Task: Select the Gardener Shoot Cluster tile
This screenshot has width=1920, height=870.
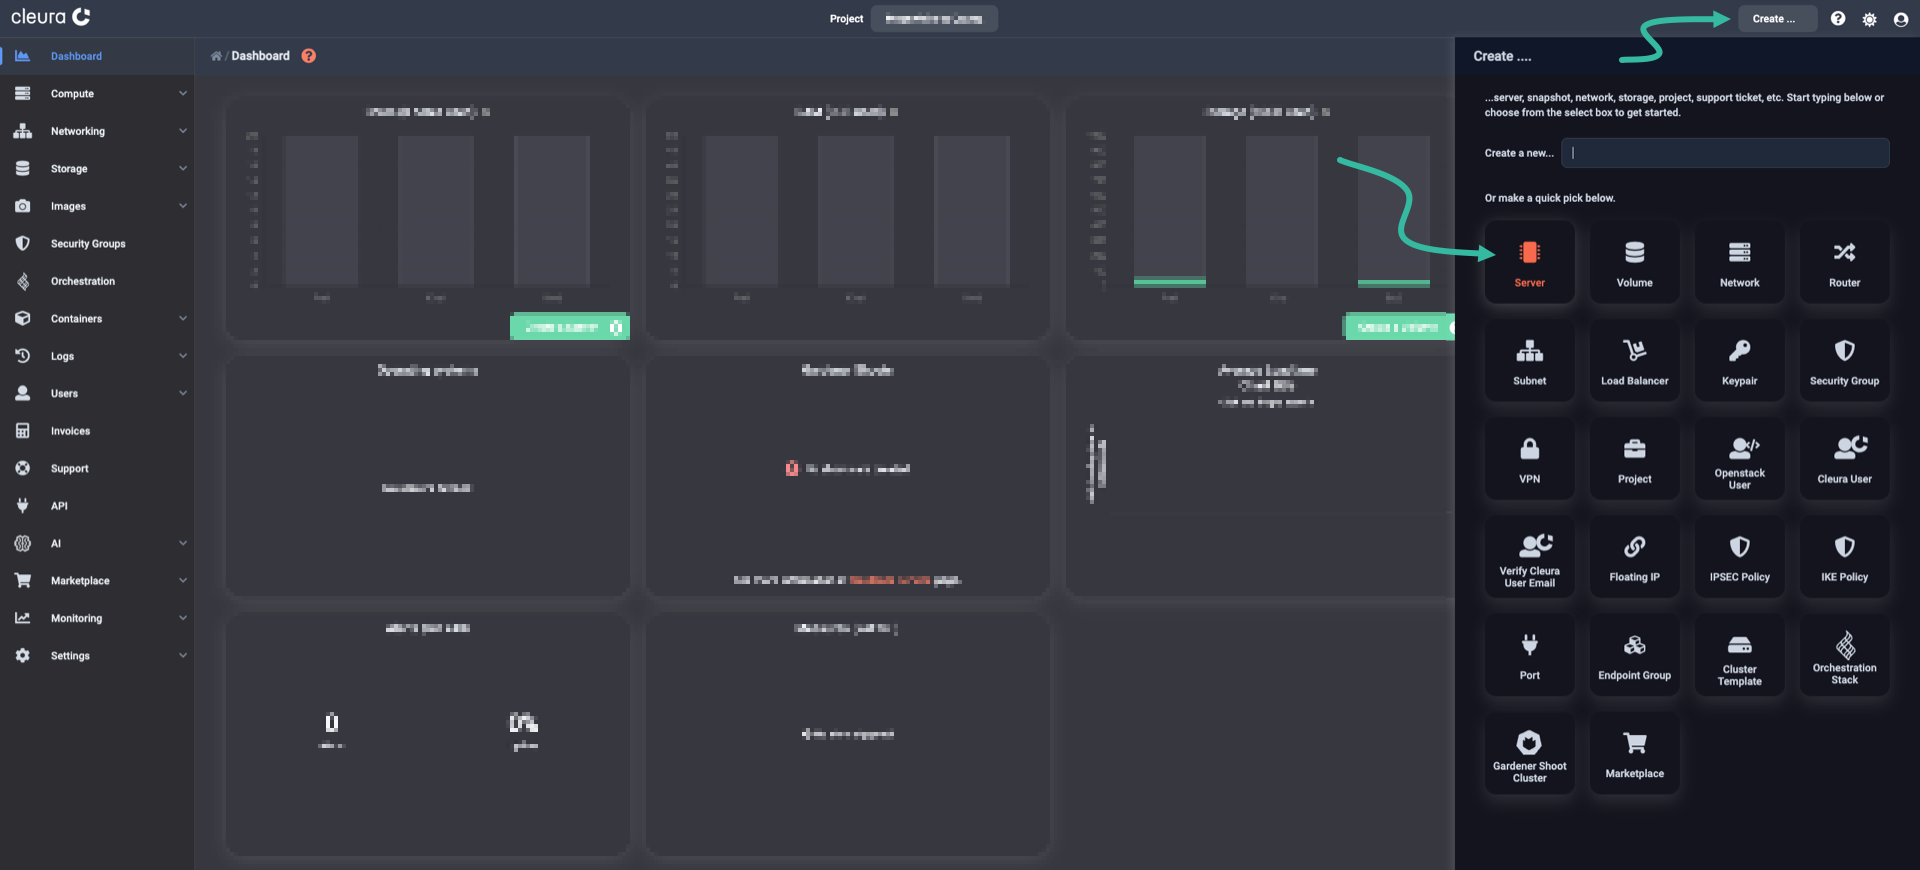Action: (1529, 753)
